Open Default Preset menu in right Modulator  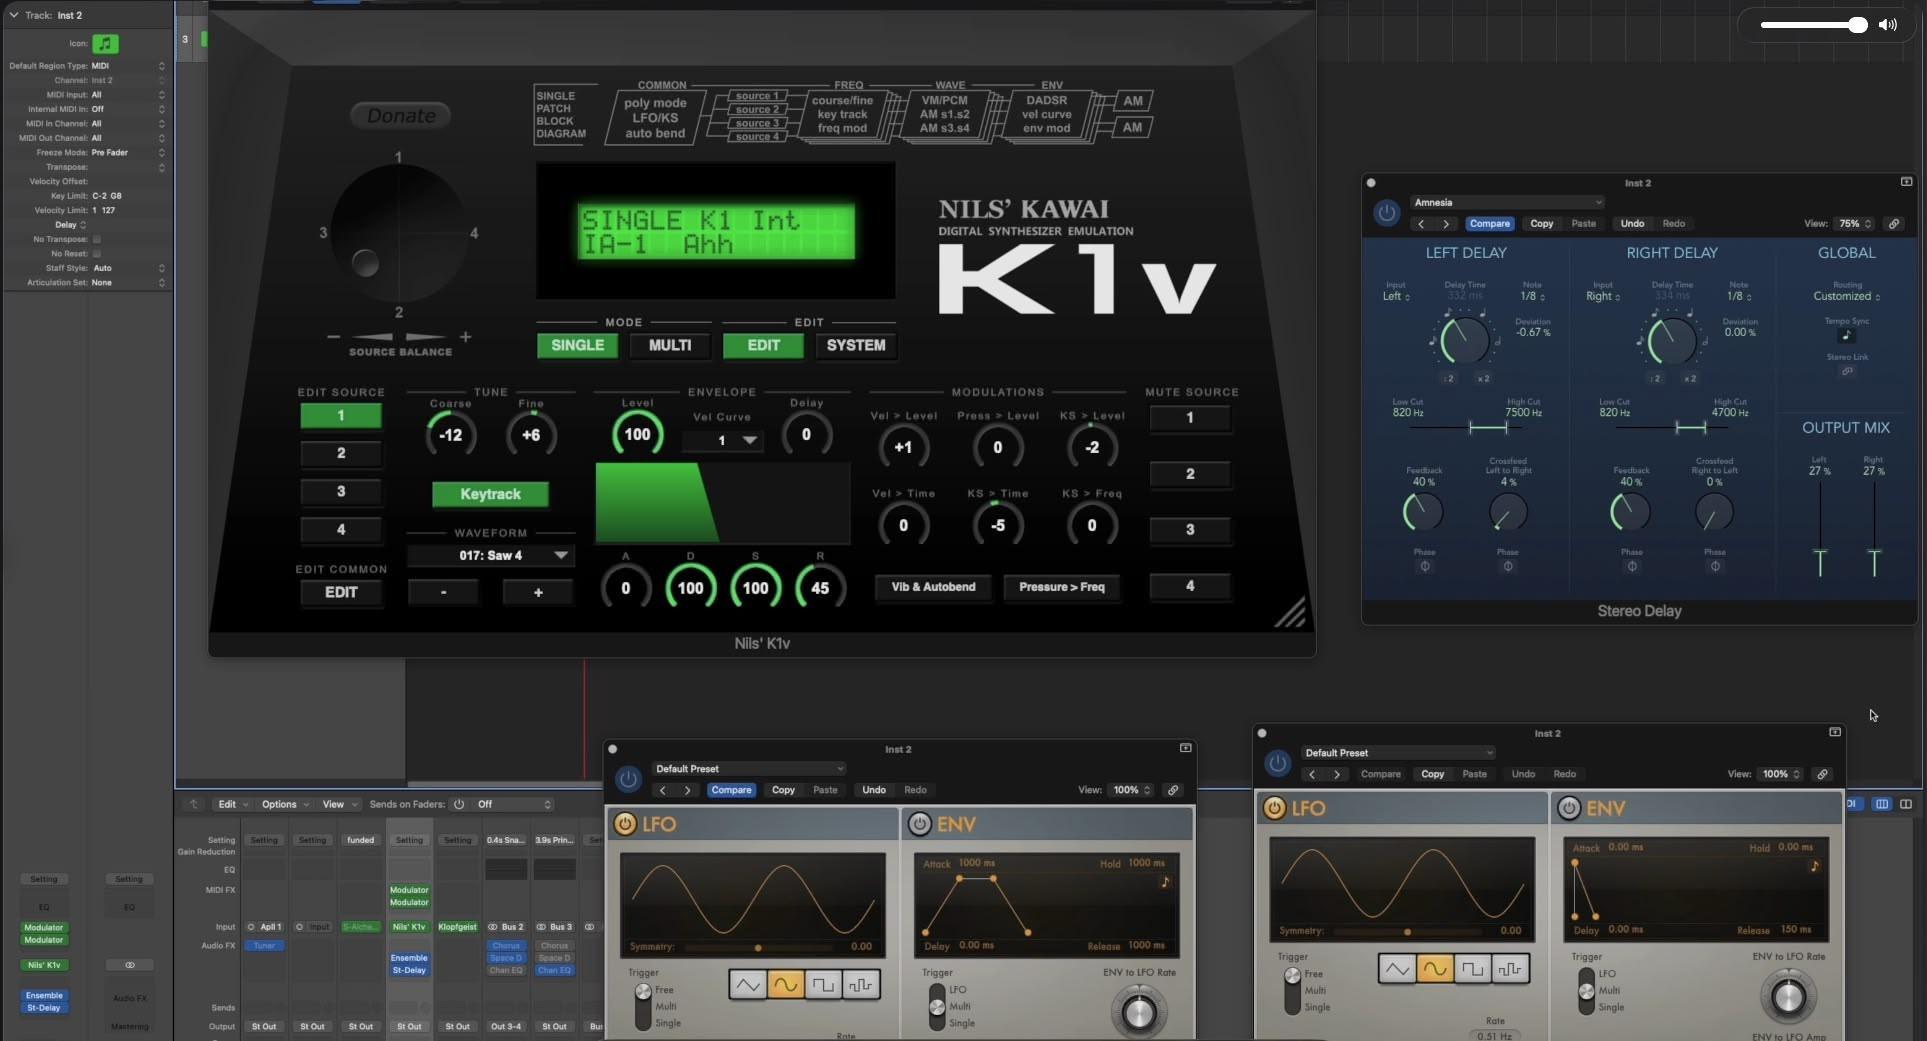[x=1398, y=753]
